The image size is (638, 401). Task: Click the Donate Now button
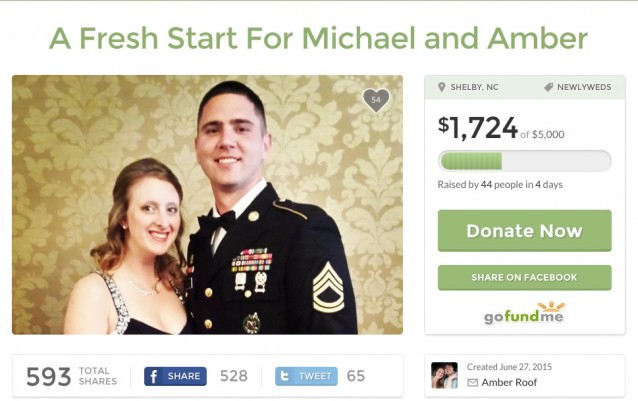[524, 231]
